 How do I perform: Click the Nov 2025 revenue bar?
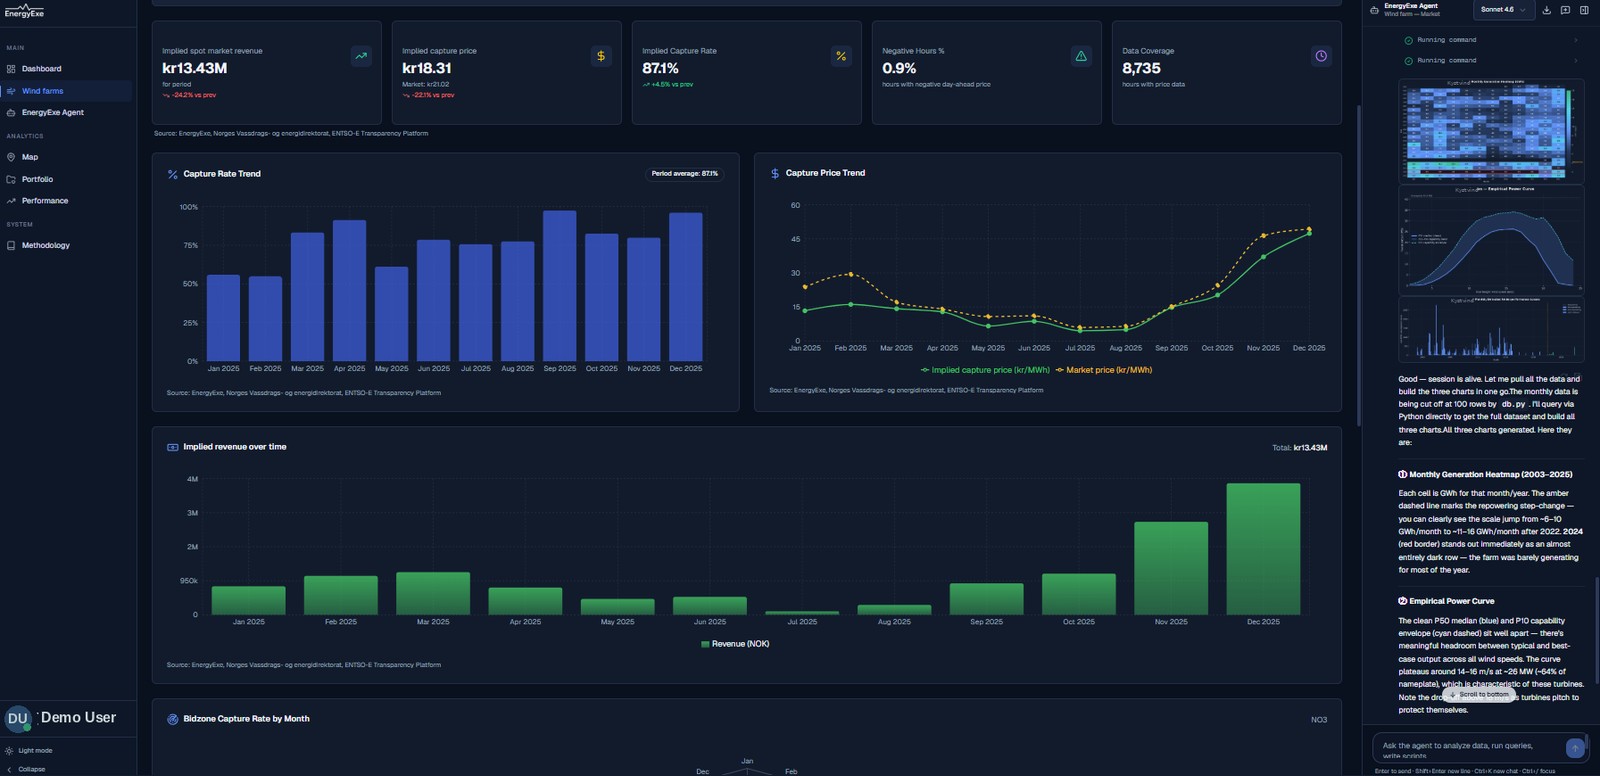coord(1171,568)
